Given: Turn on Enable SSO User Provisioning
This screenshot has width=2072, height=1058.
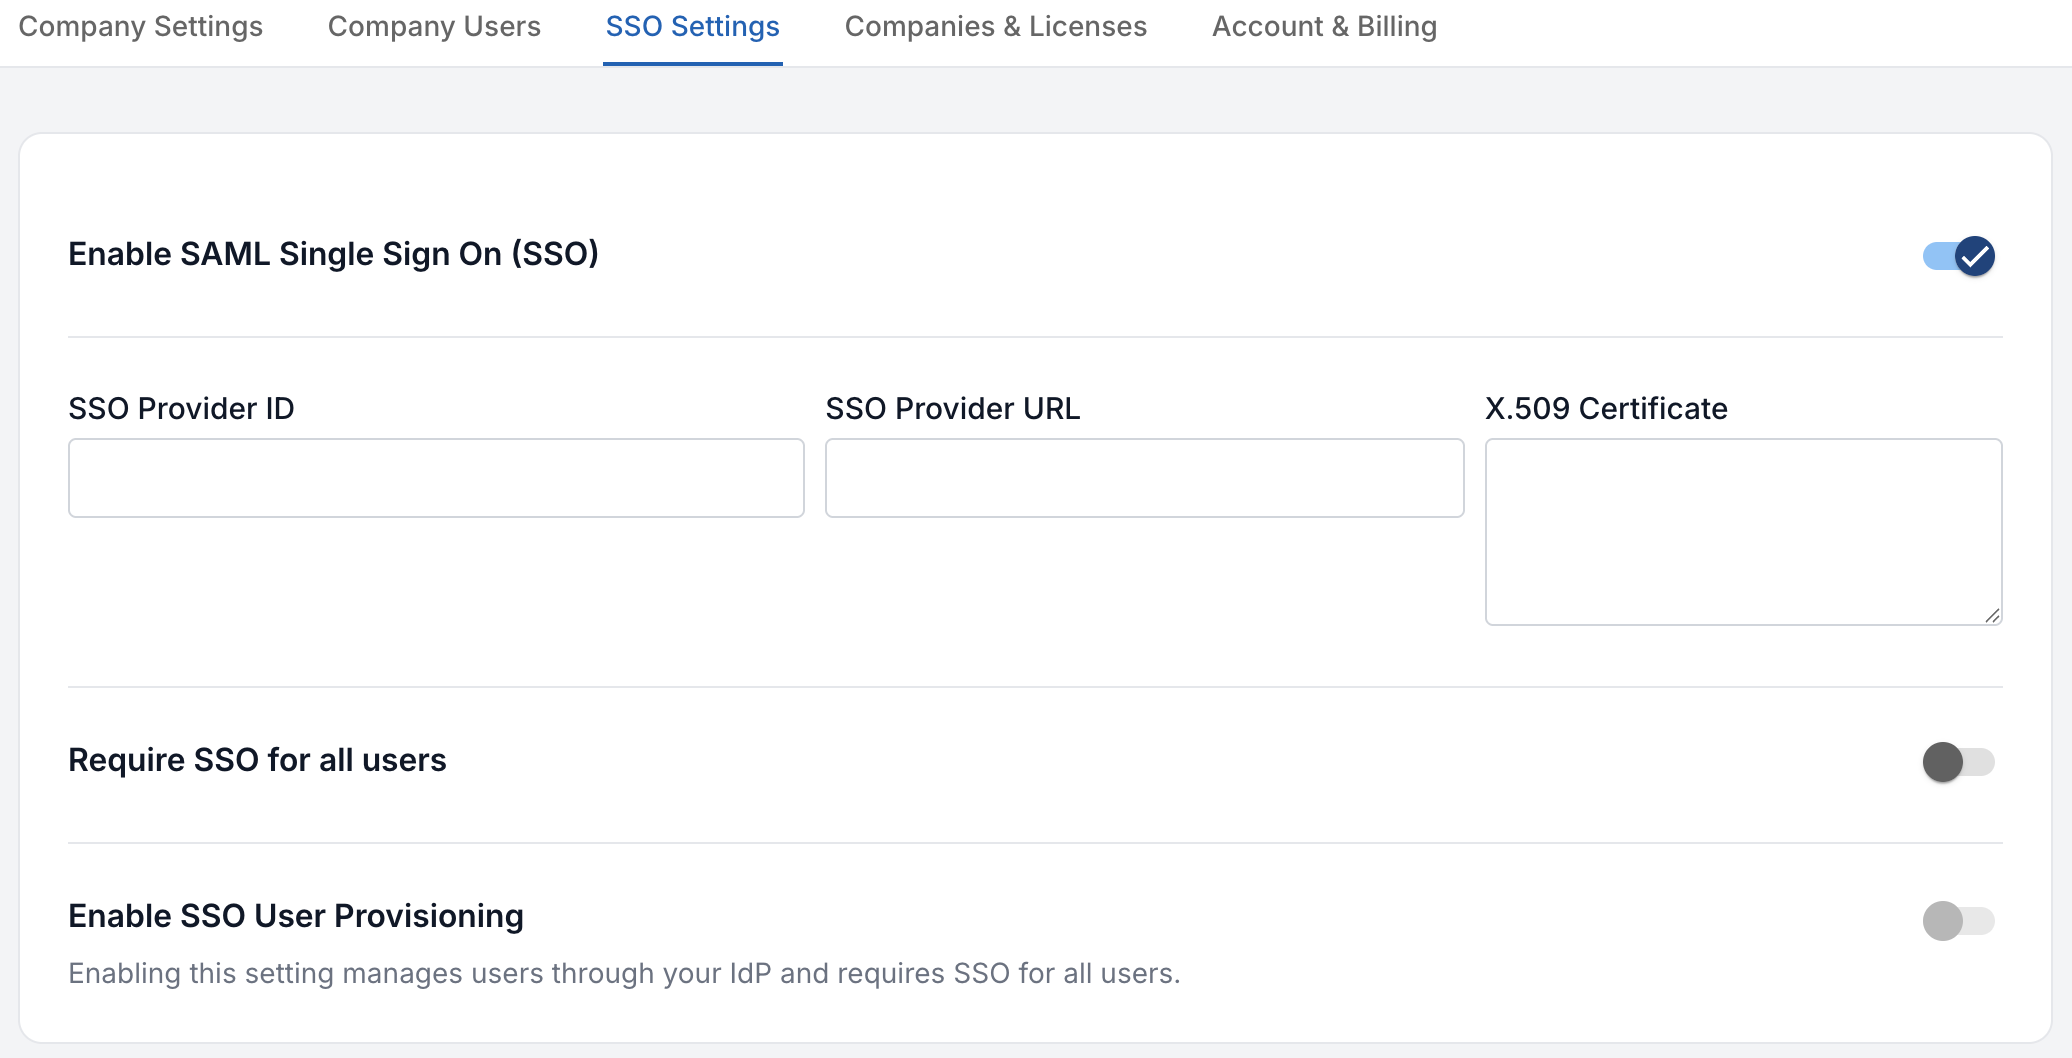Looking at the screenshot, I should coord(1956,921).
